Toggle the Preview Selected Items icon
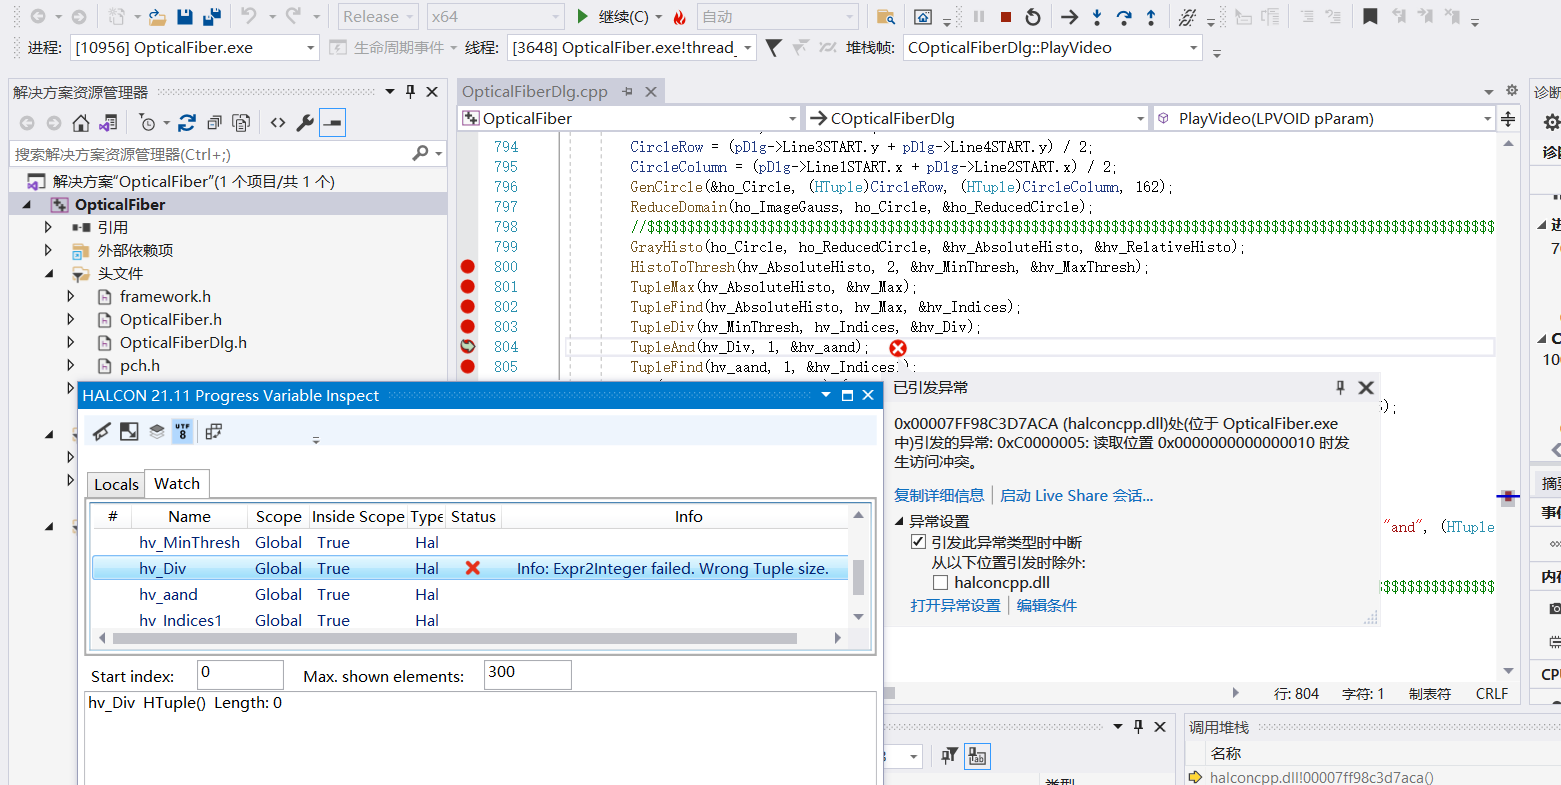1561x785 pixels. click(333, 123)
